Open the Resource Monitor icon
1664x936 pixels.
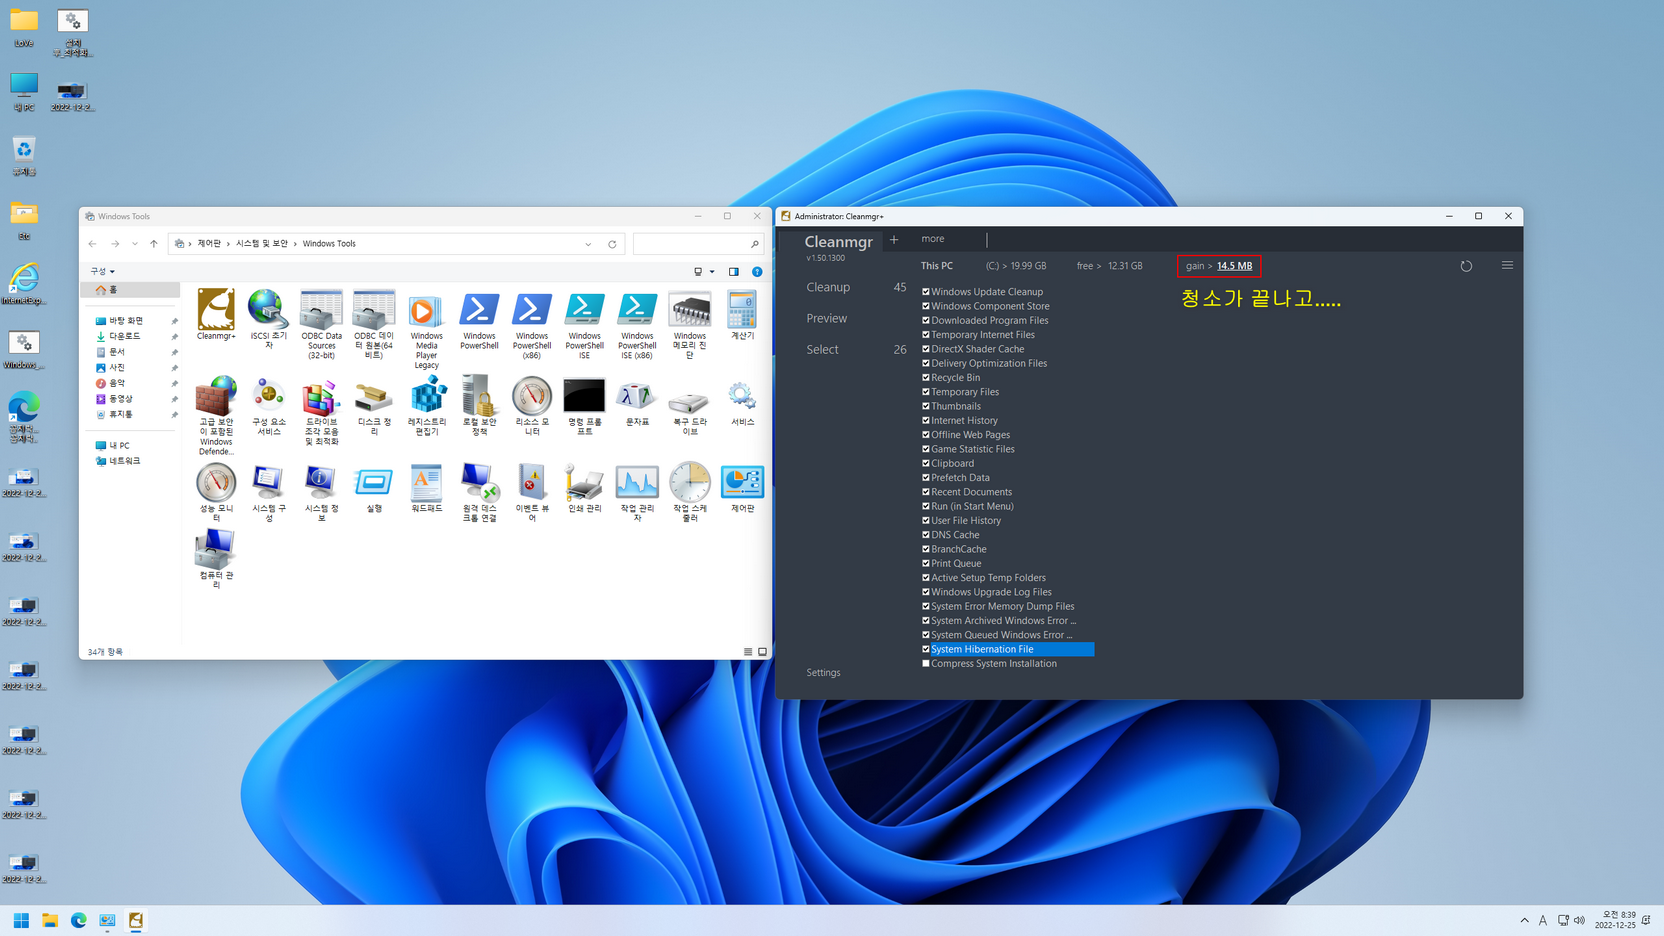point(532,406)
